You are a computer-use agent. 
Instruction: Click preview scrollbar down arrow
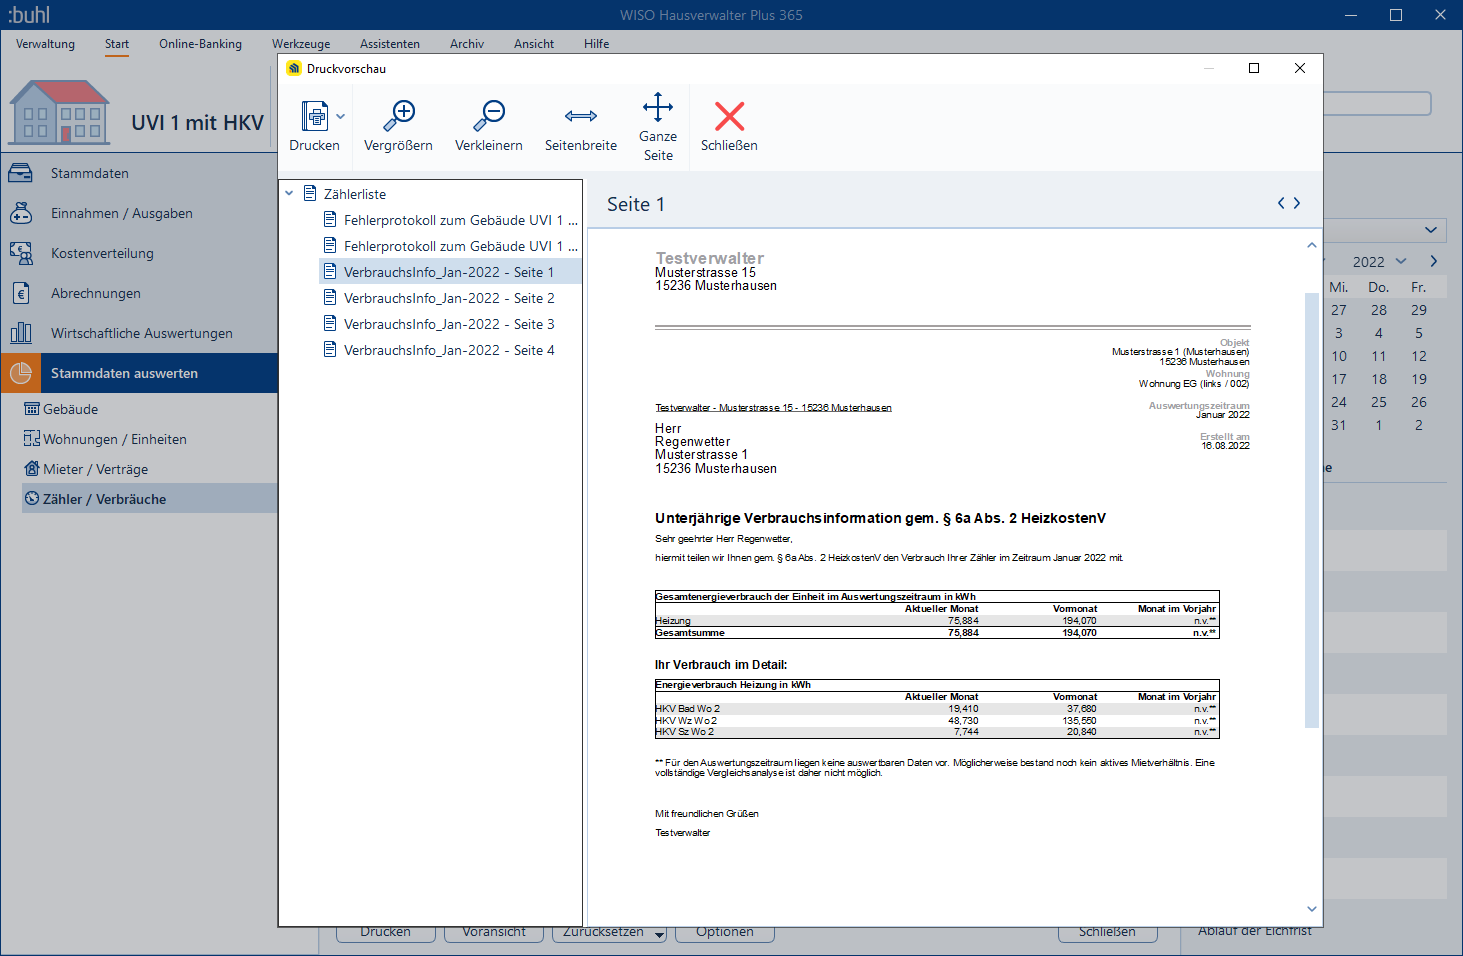pyautogui.click(x=1312, y=909)
